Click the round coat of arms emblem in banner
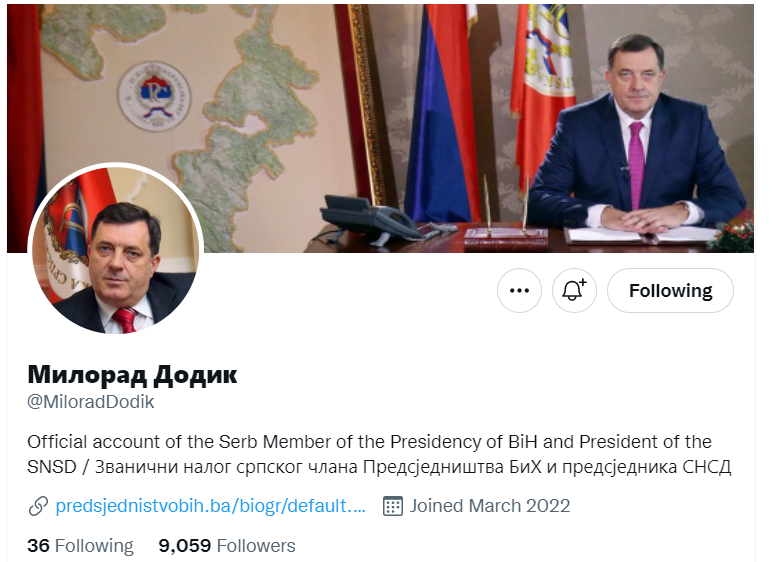 coord(155,96)
